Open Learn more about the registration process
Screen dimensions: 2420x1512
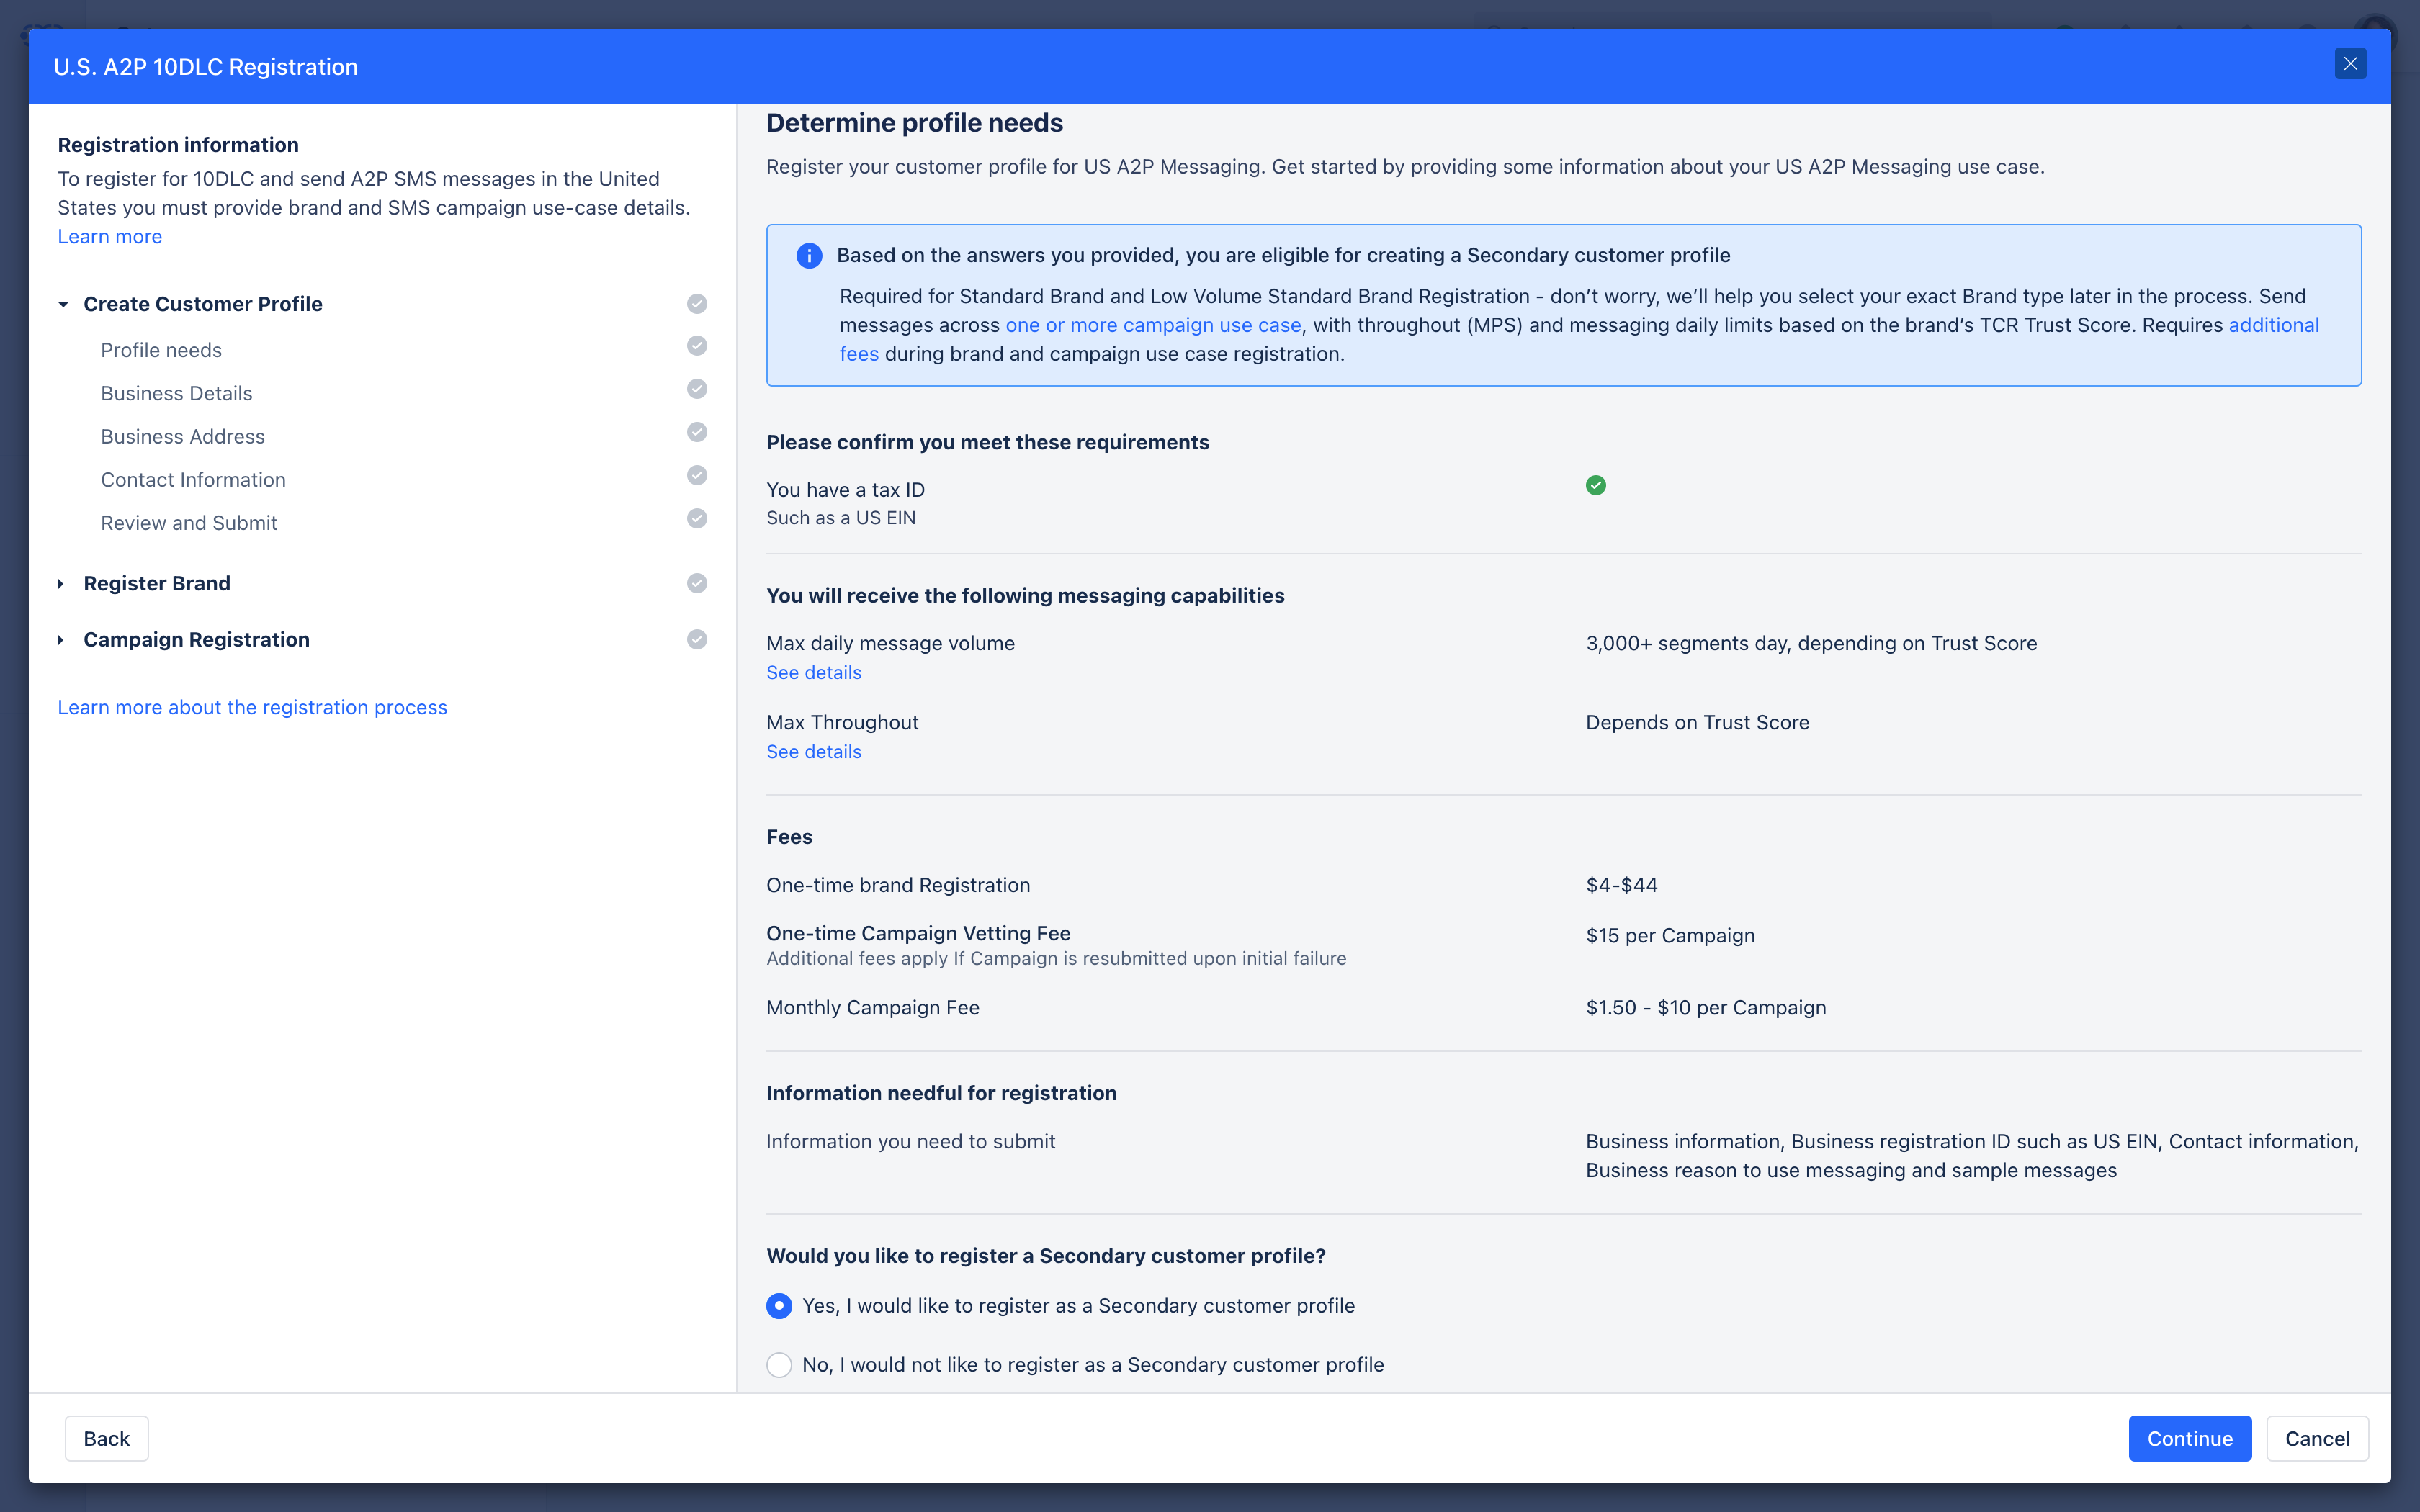pyautogui.click(x=252, y=707)
